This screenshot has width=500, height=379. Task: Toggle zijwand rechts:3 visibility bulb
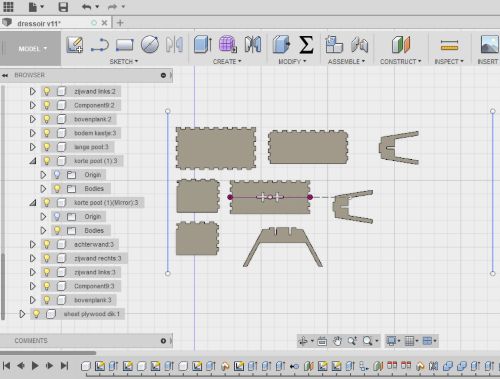pos(47,258)
